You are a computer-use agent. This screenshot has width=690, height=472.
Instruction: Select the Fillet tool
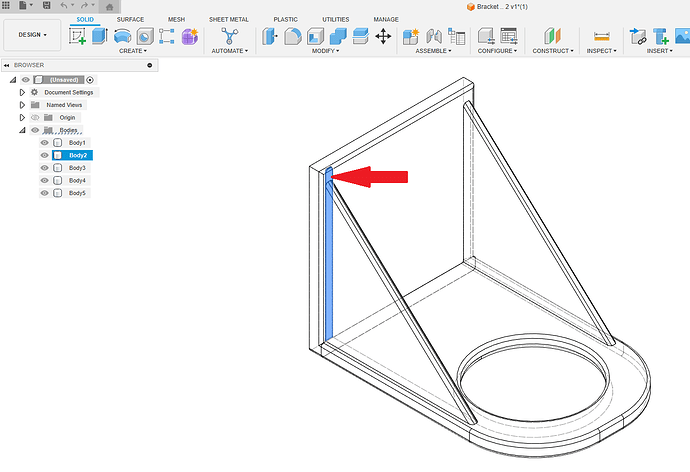(x=293, y=36)
